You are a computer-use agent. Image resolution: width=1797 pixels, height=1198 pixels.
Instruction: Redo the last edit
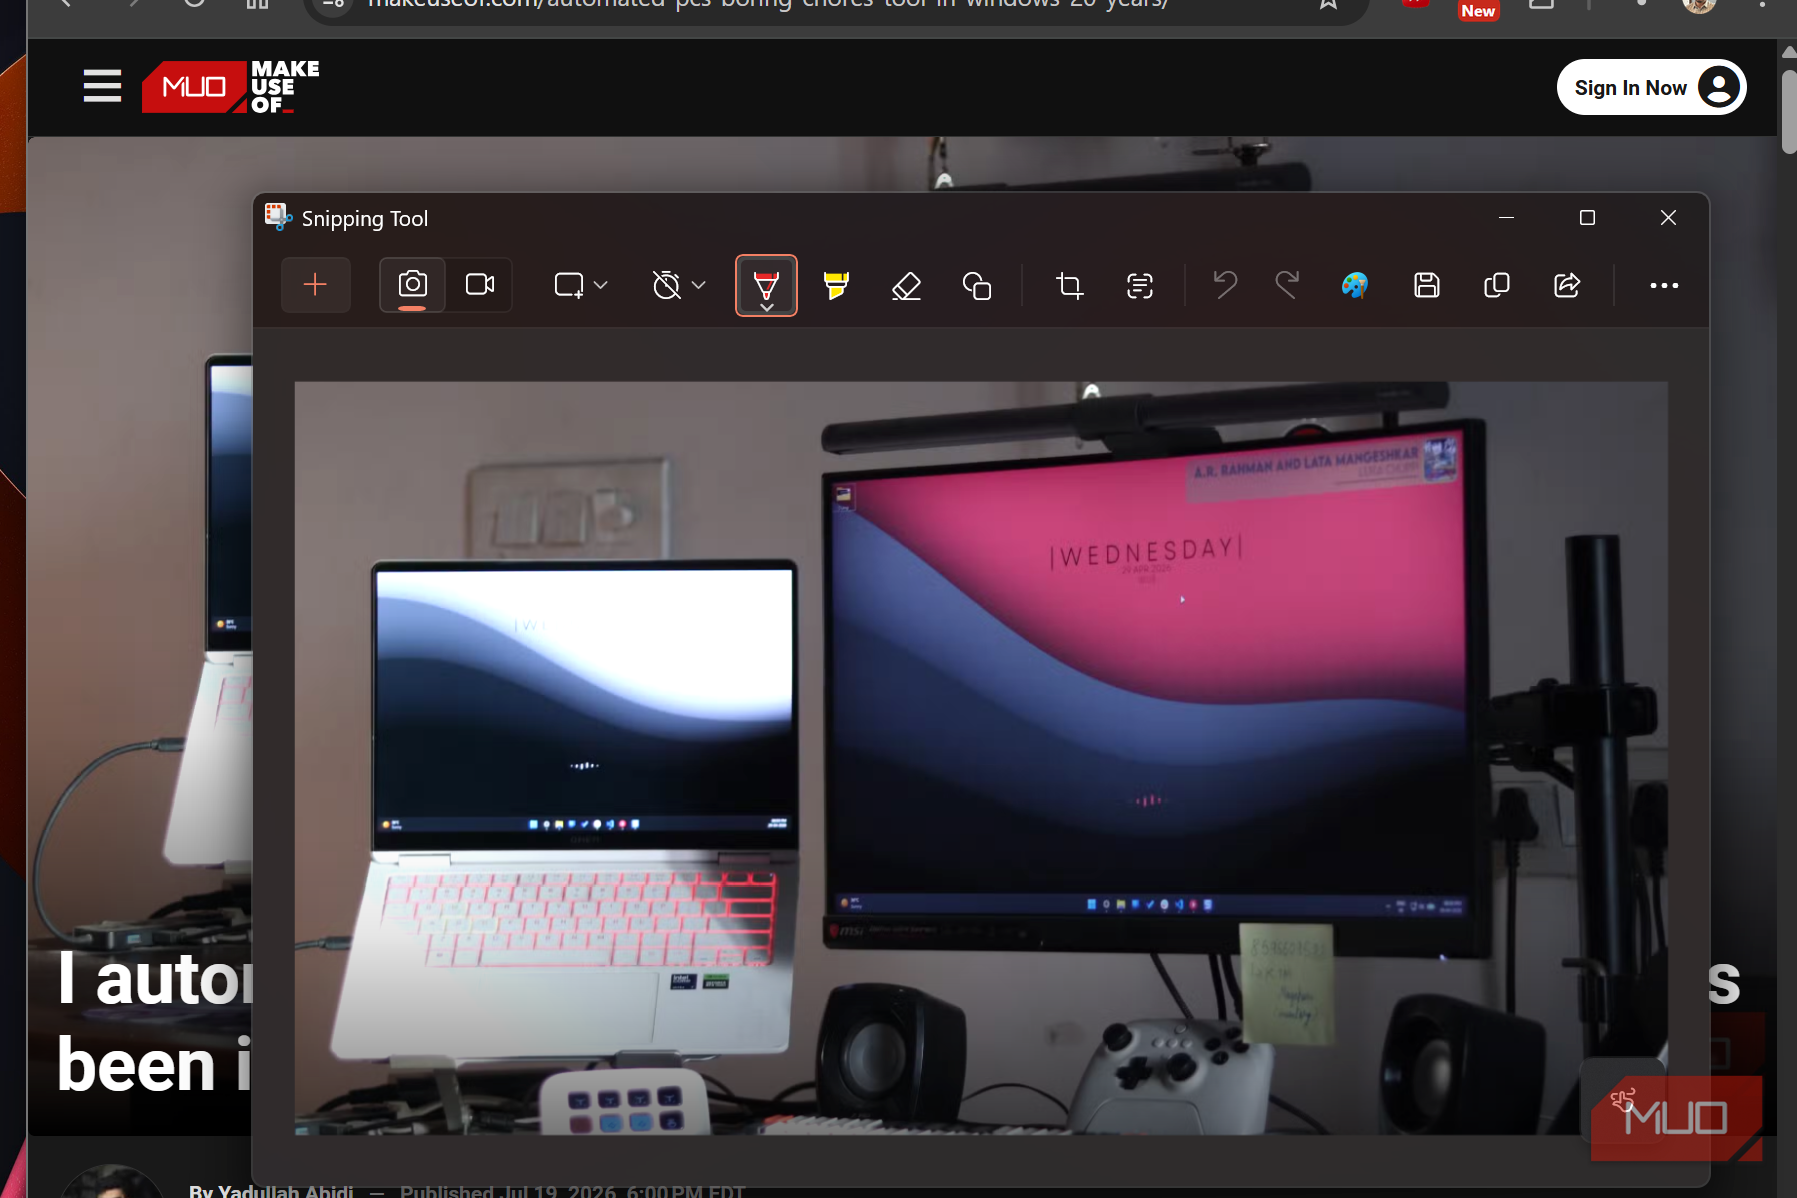coord(1287,285)
